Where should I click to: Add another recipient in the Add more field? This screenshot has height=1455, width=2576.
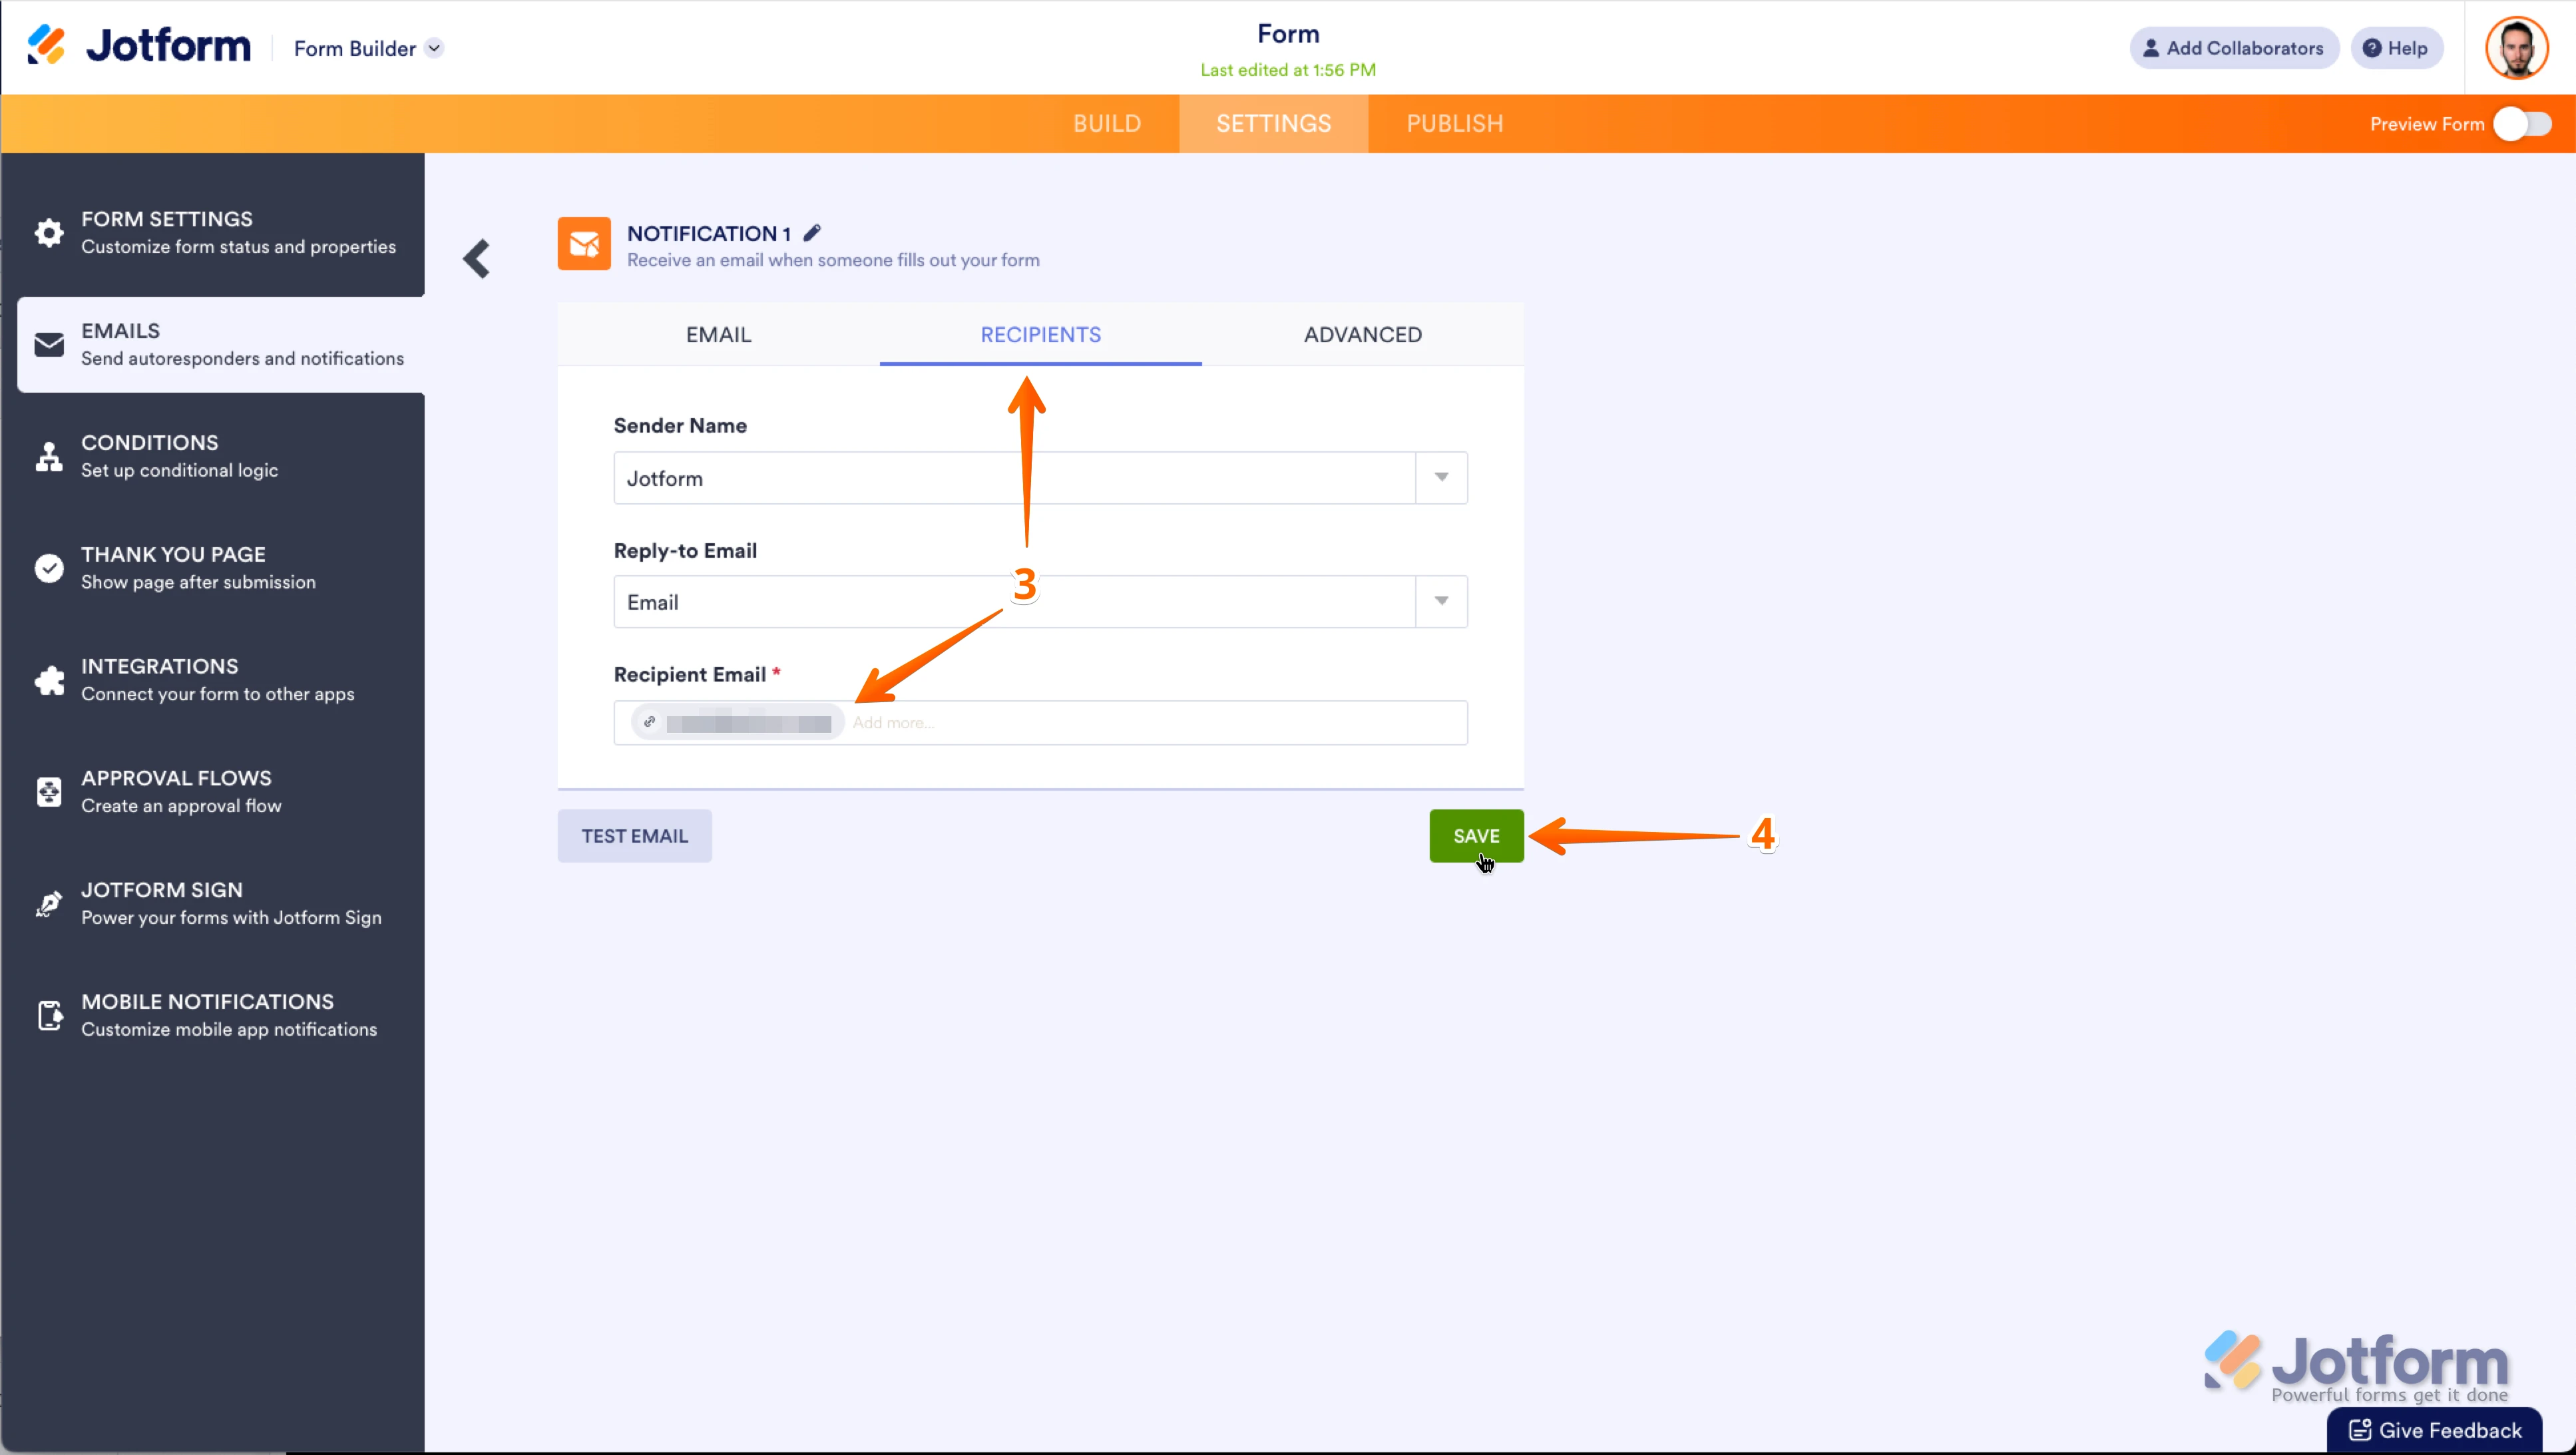point(895,722)
